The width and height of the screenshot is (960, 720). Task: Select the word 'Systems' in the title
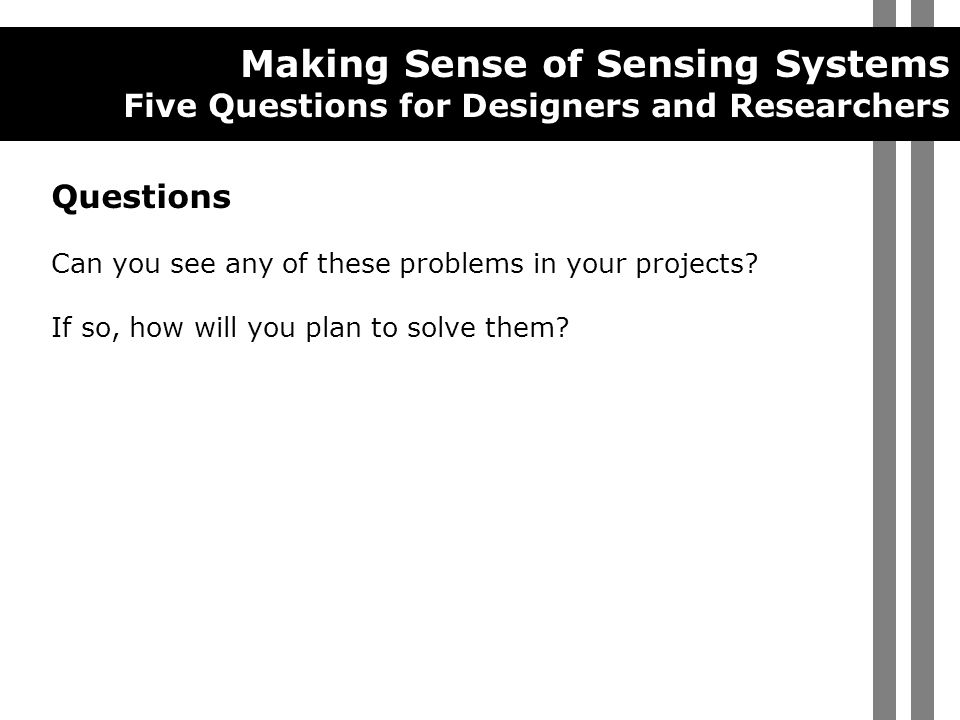pos(862,65)
